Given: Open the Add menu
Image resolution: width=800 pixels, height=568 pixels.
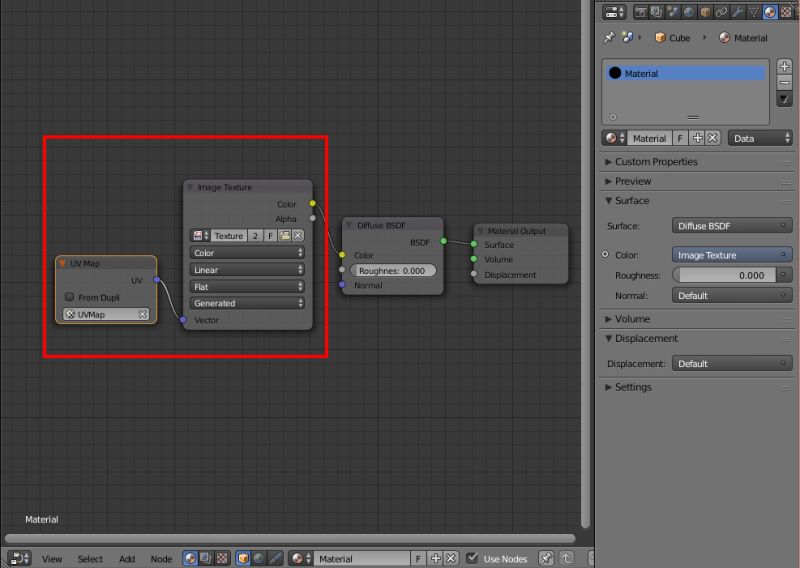Looking at the screenshot, I should [127, 559].
